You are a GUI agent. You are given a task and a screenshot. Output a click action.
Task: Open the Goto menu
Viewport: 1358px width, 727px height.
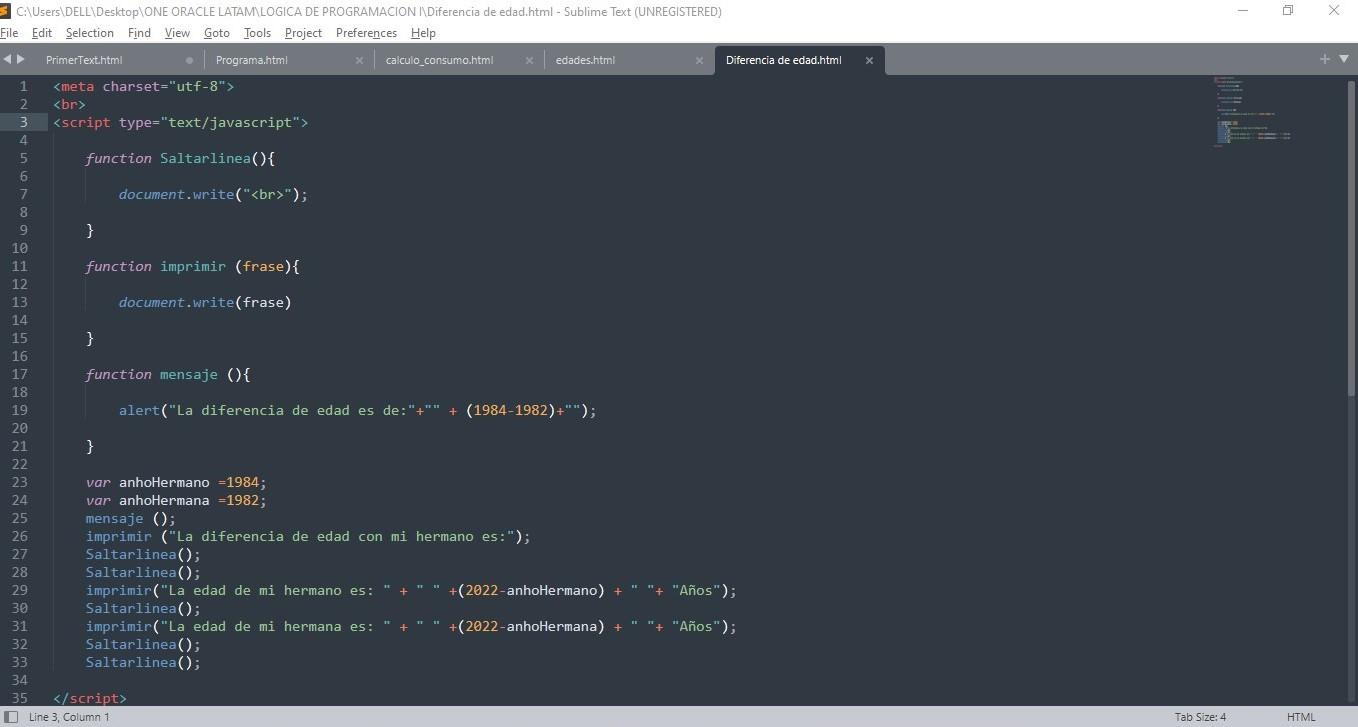click(x=217, y=33)
